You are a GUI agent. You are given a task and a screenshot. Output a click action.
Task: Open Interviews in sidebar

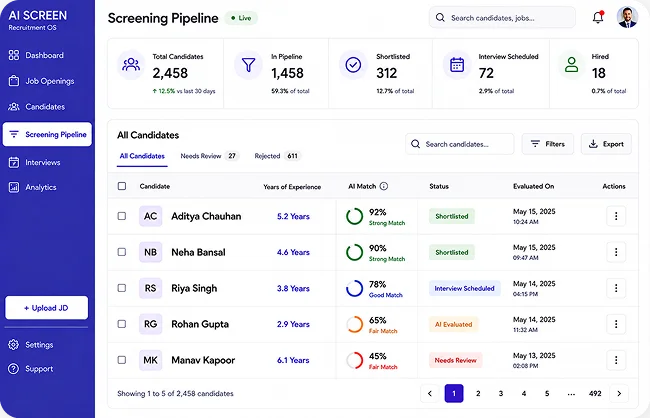34,162
